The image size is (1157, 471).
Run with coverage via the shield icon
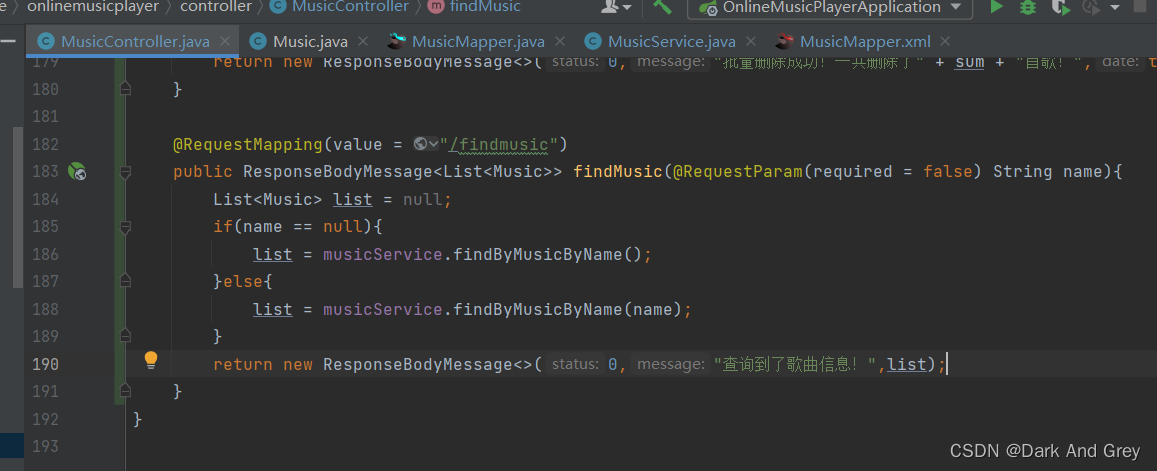pyautogui.click(x=1060, y=7)
